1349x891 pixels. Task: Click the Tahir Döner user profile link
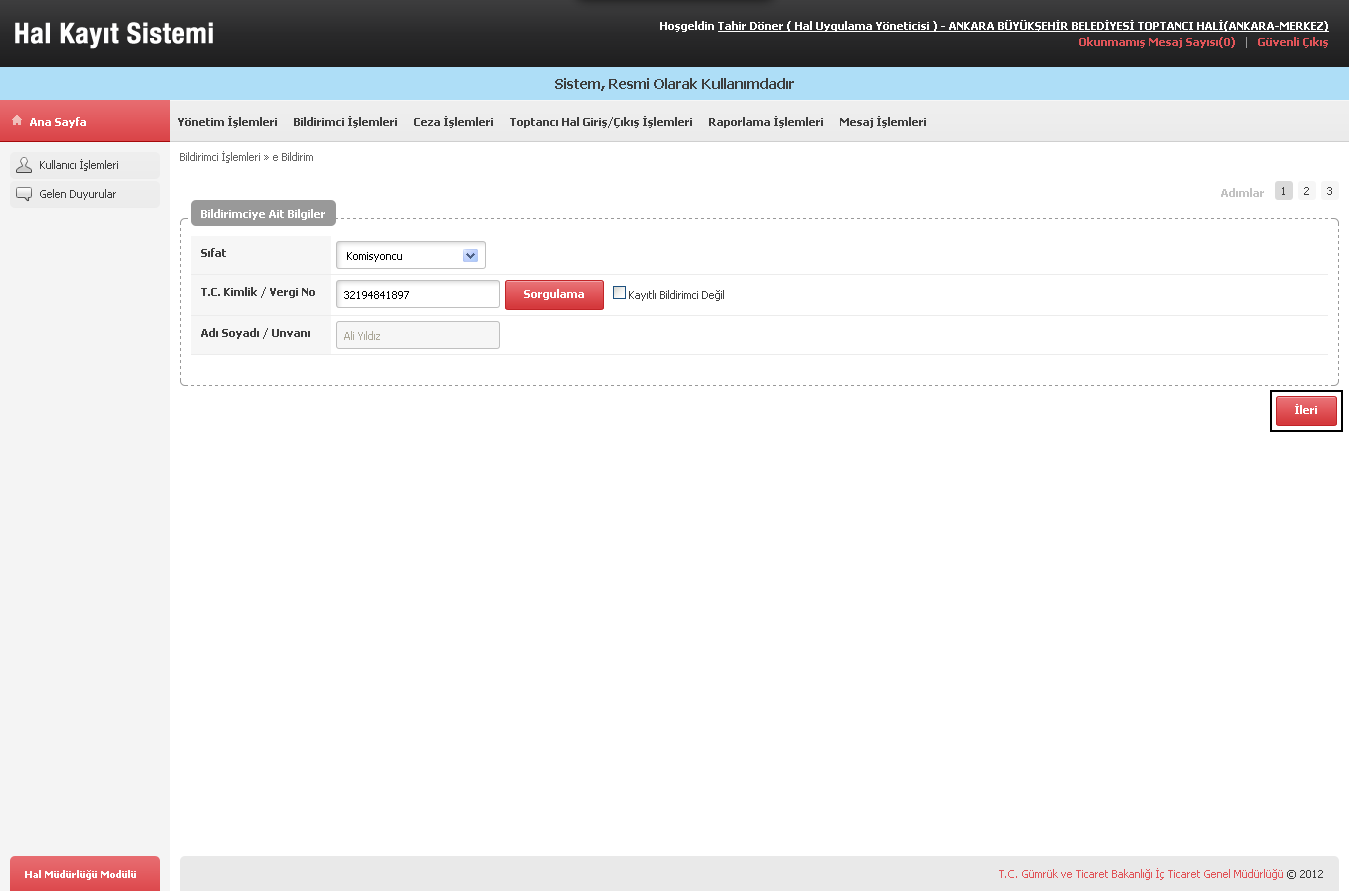tap(1023, 26)
